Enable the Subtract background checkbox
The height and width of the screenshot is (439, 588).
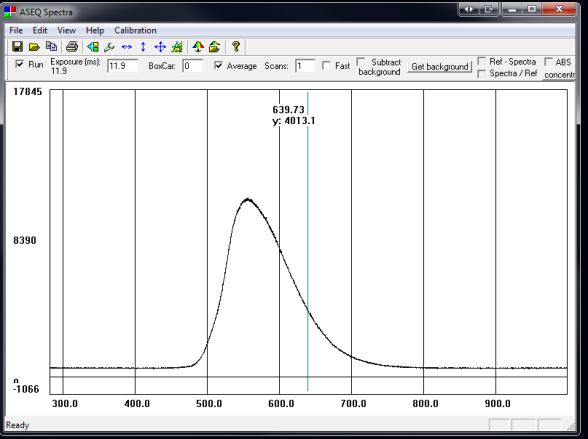click(361, 62)
